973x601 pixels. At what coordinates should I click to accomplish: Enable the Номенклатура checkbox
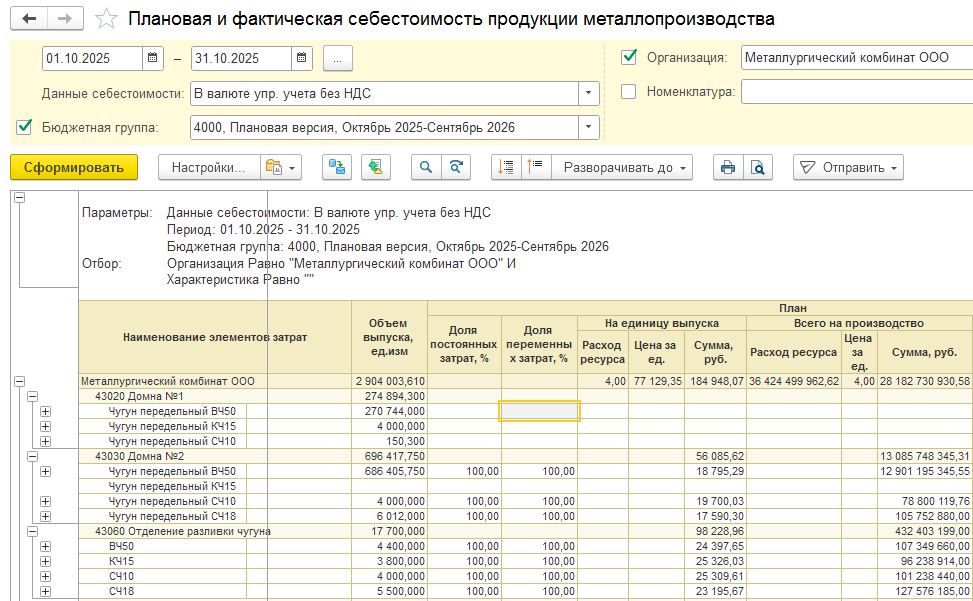click(x=629, y=92)
